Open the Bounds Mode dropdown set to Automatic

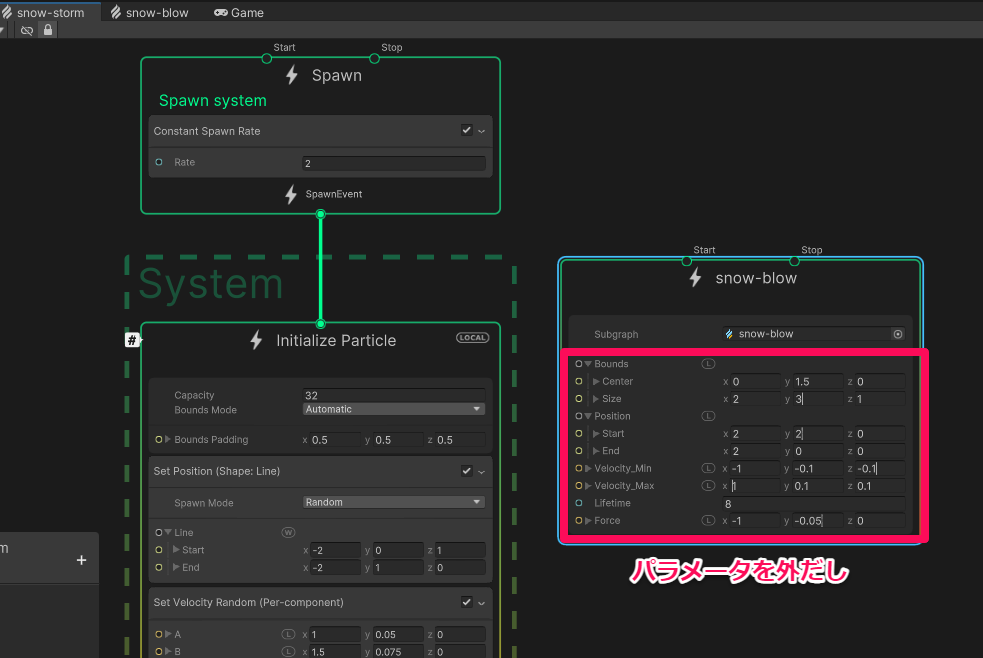tap(393, 408)
